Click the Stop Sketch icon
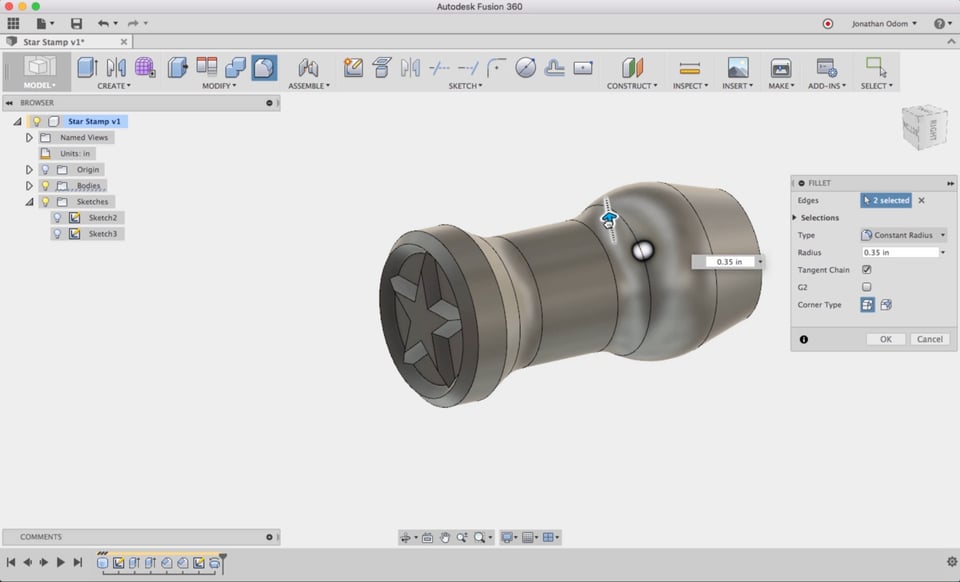This screenshot has width=960, height=582. (x=554, y=67)
